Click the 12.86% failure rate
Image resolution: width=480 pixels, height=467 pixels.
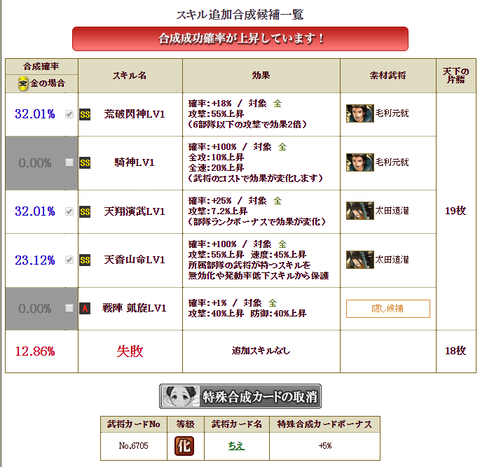(x=35, y=351)
